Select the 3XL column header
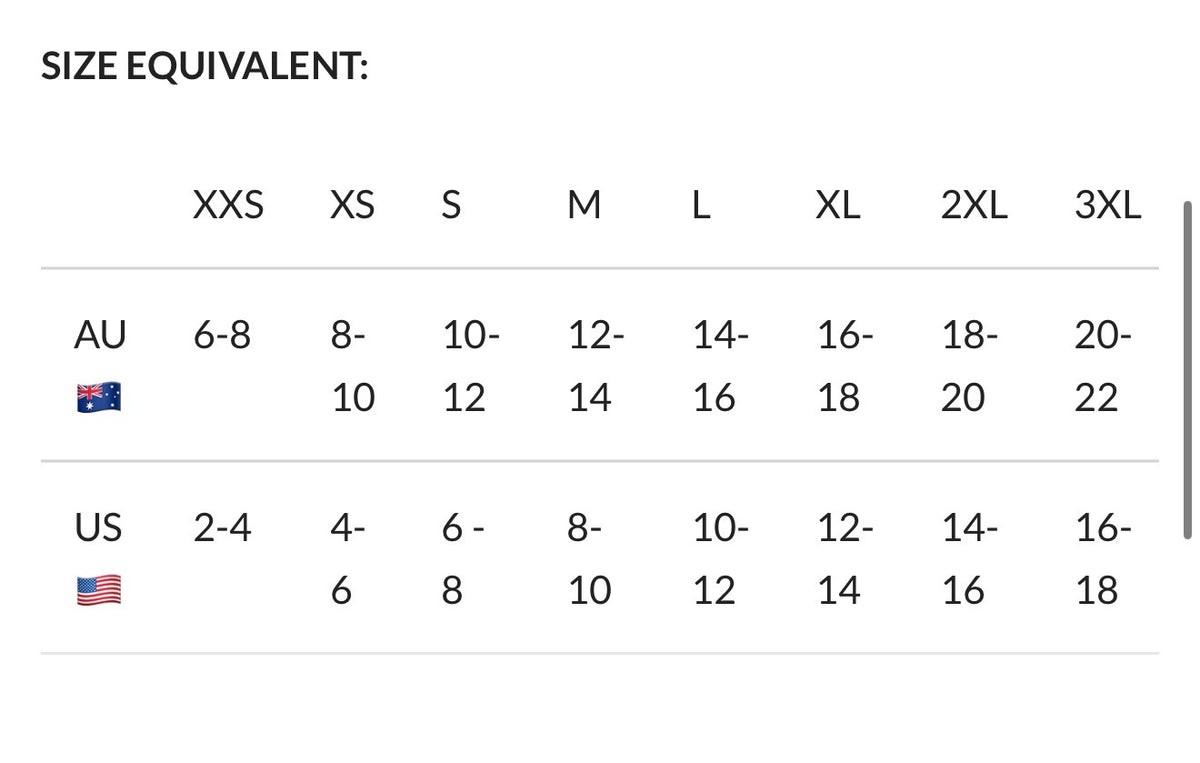Screen dimensions: 1200x763 tap(1107, 206)
